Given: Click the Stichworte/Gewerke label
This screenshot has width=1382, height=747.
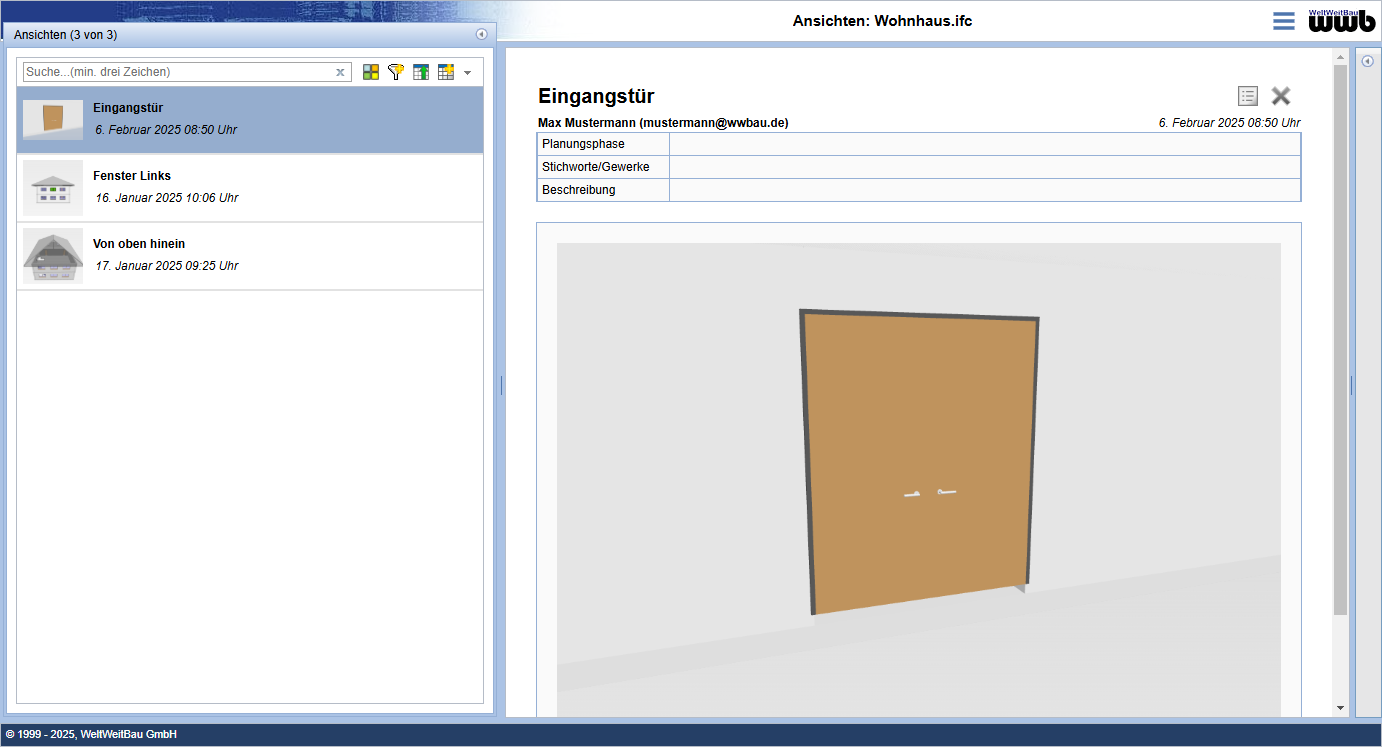Looking at the screenshot, I should click(x=596, y=167).
